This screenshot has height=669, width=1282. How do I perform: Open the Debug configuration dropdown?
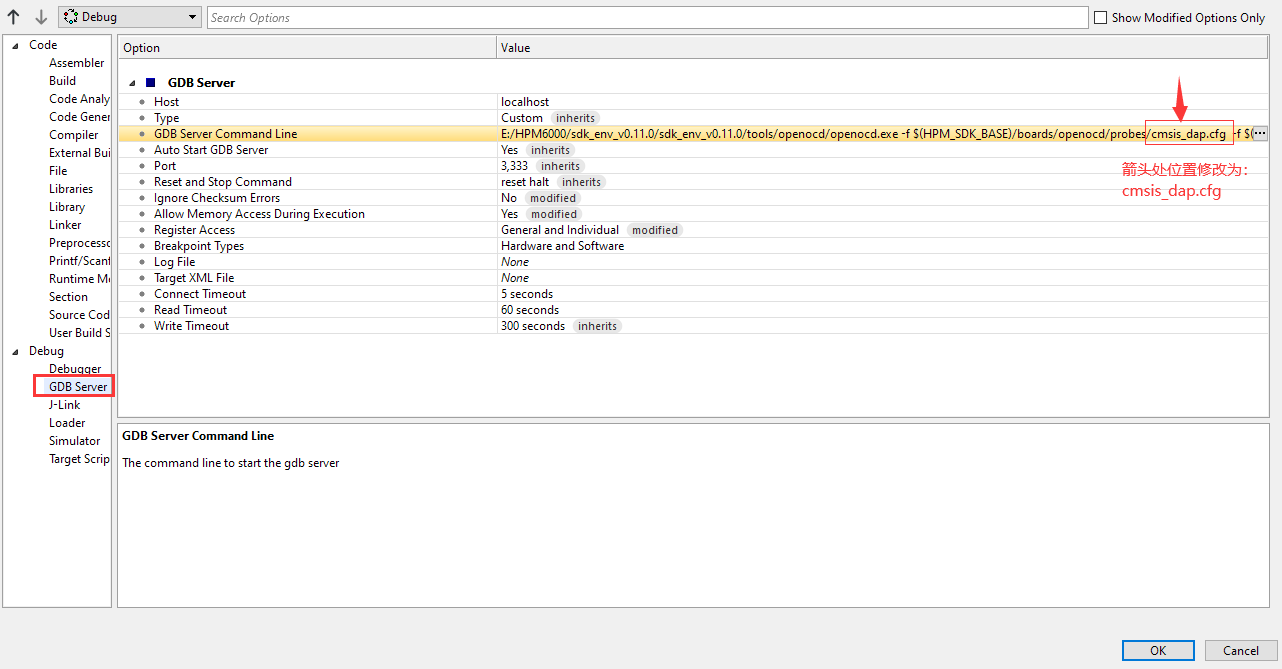pyautogui.click(x=130, y=17)
